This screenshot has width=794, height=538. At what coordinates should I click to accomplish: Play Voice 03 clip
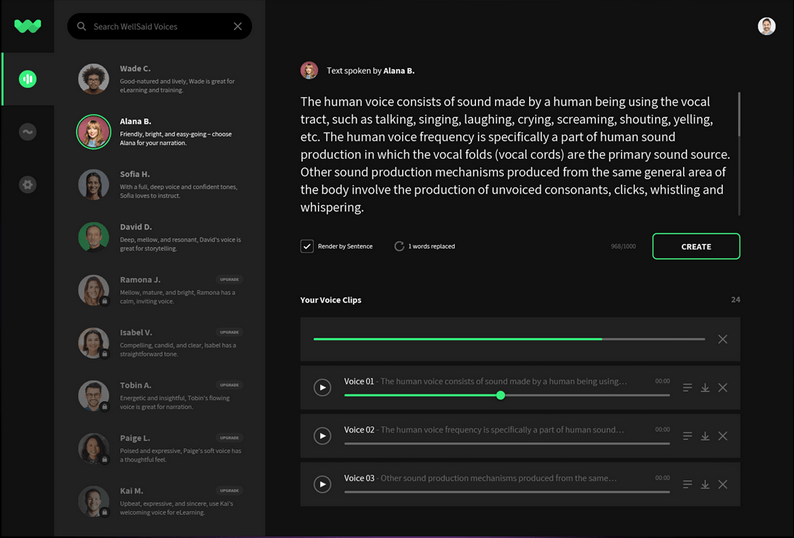[x=322, y=484]
